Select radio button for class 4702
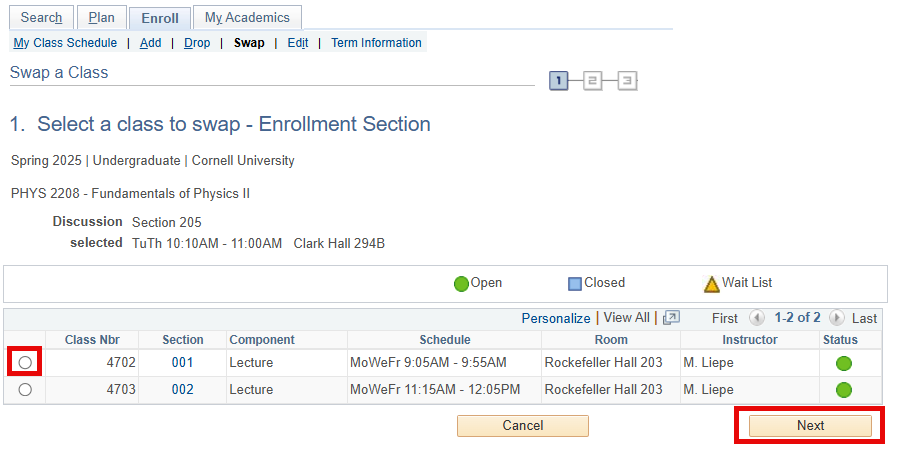The height and width of the screenshot is (462, 906). pyautogui.click(x=25, y=362)
